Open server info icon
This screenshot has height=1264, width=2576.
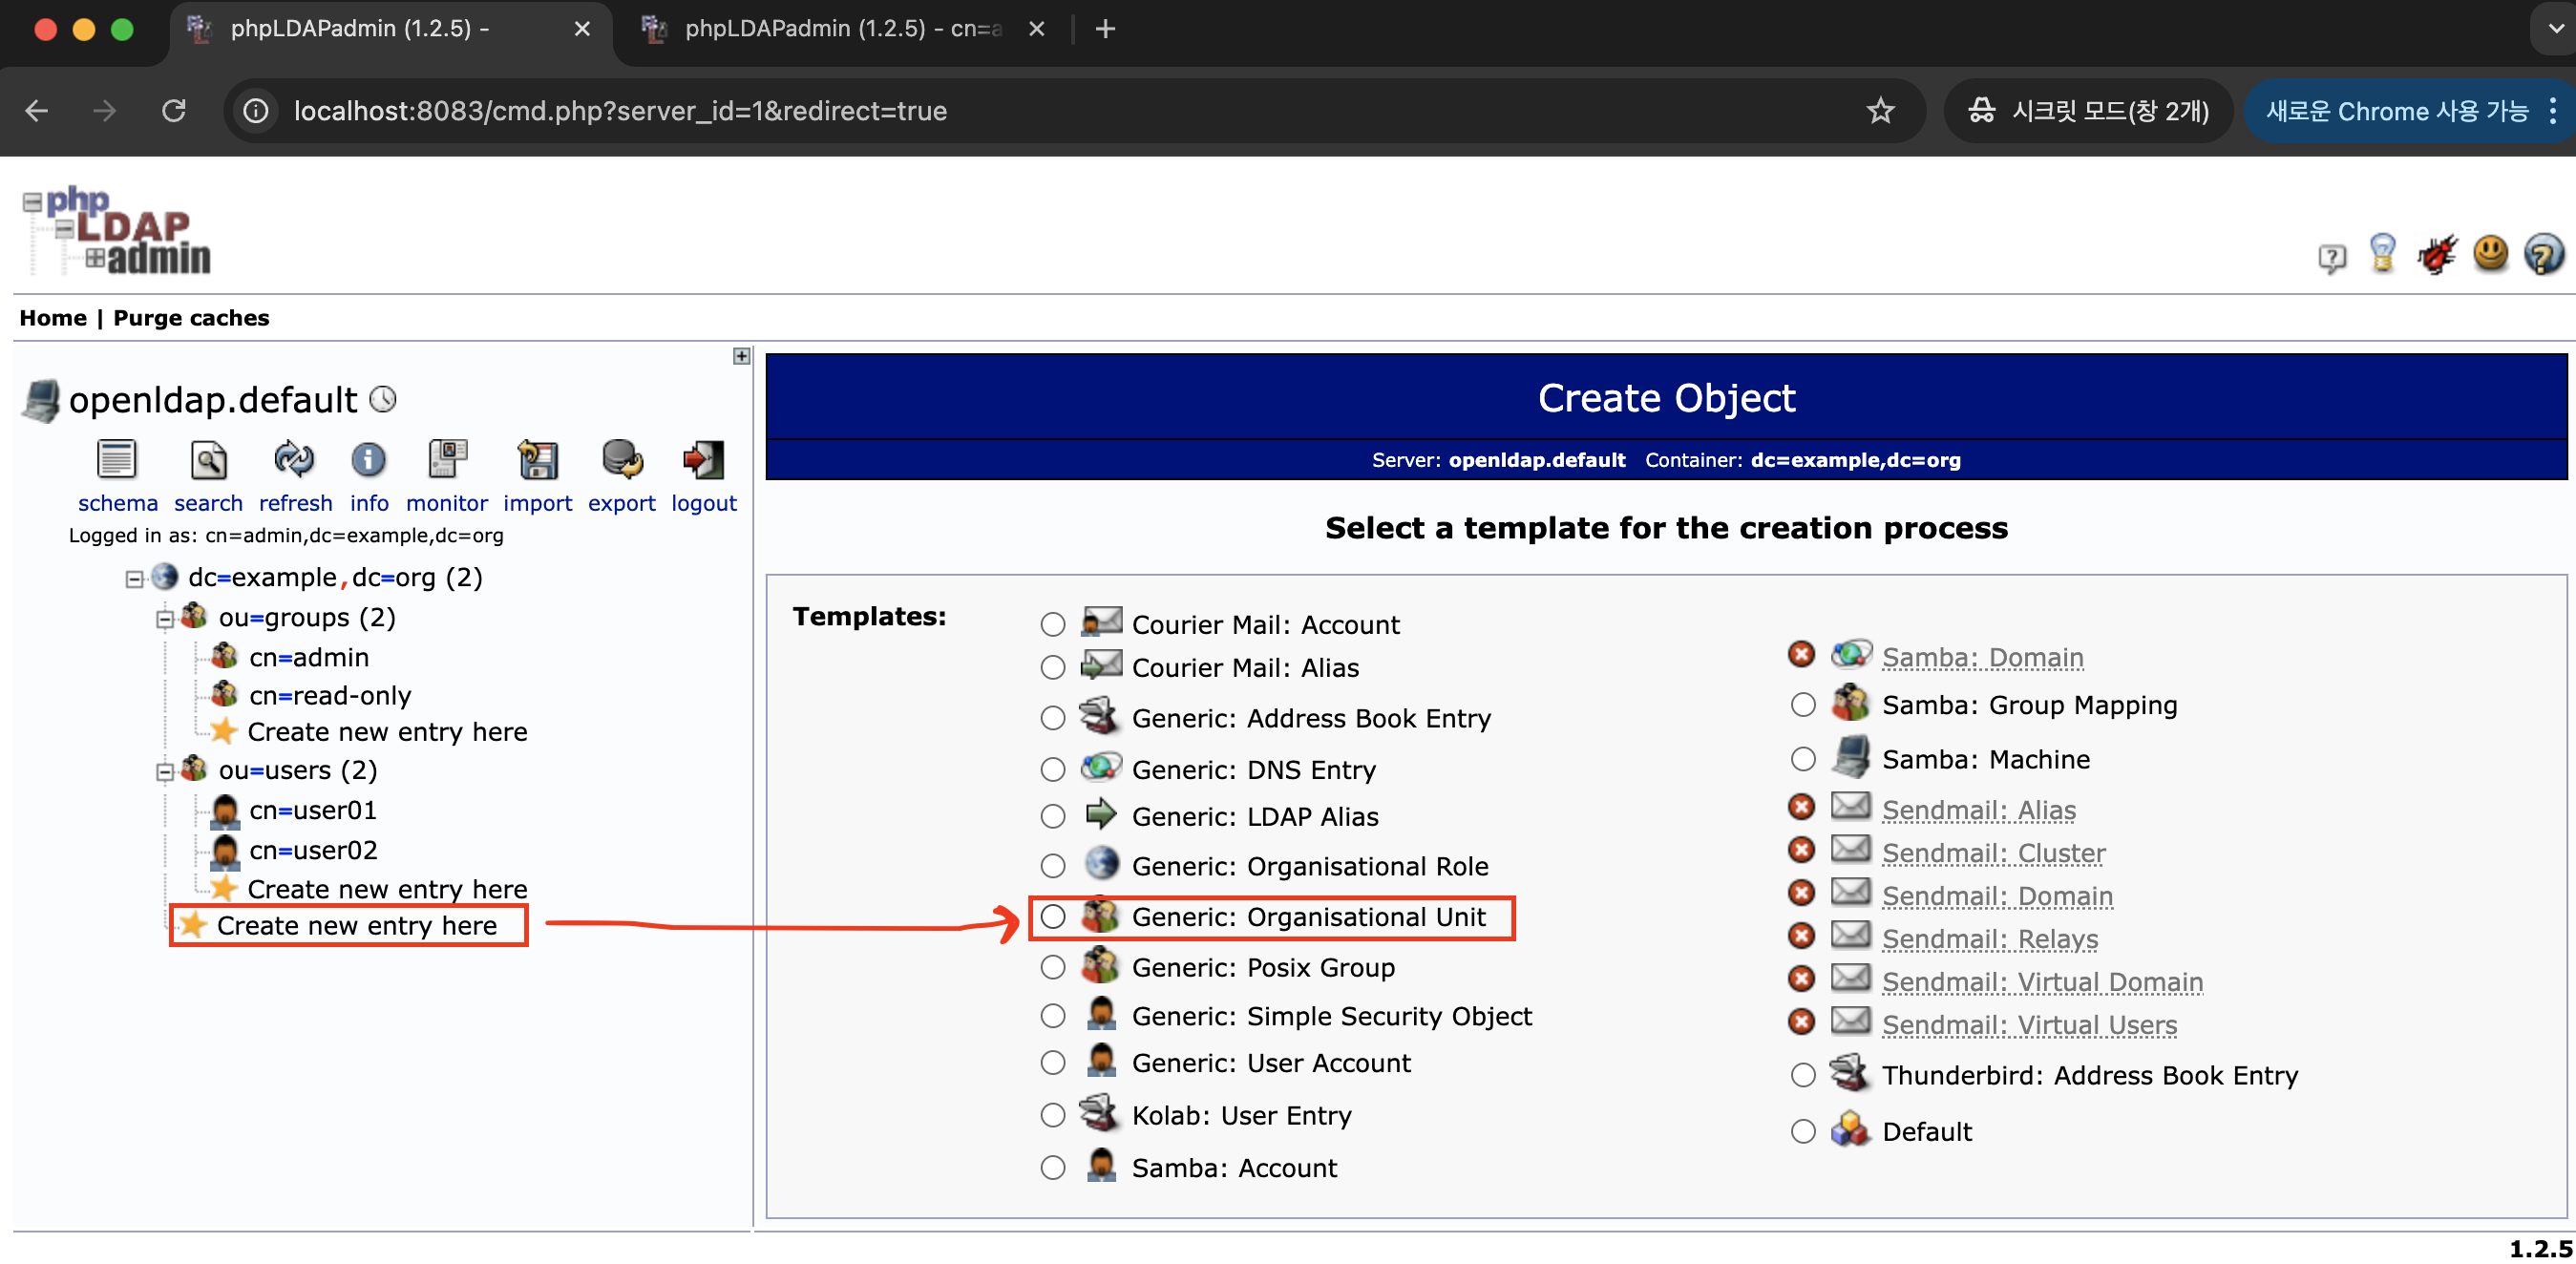tap(368, 460)
